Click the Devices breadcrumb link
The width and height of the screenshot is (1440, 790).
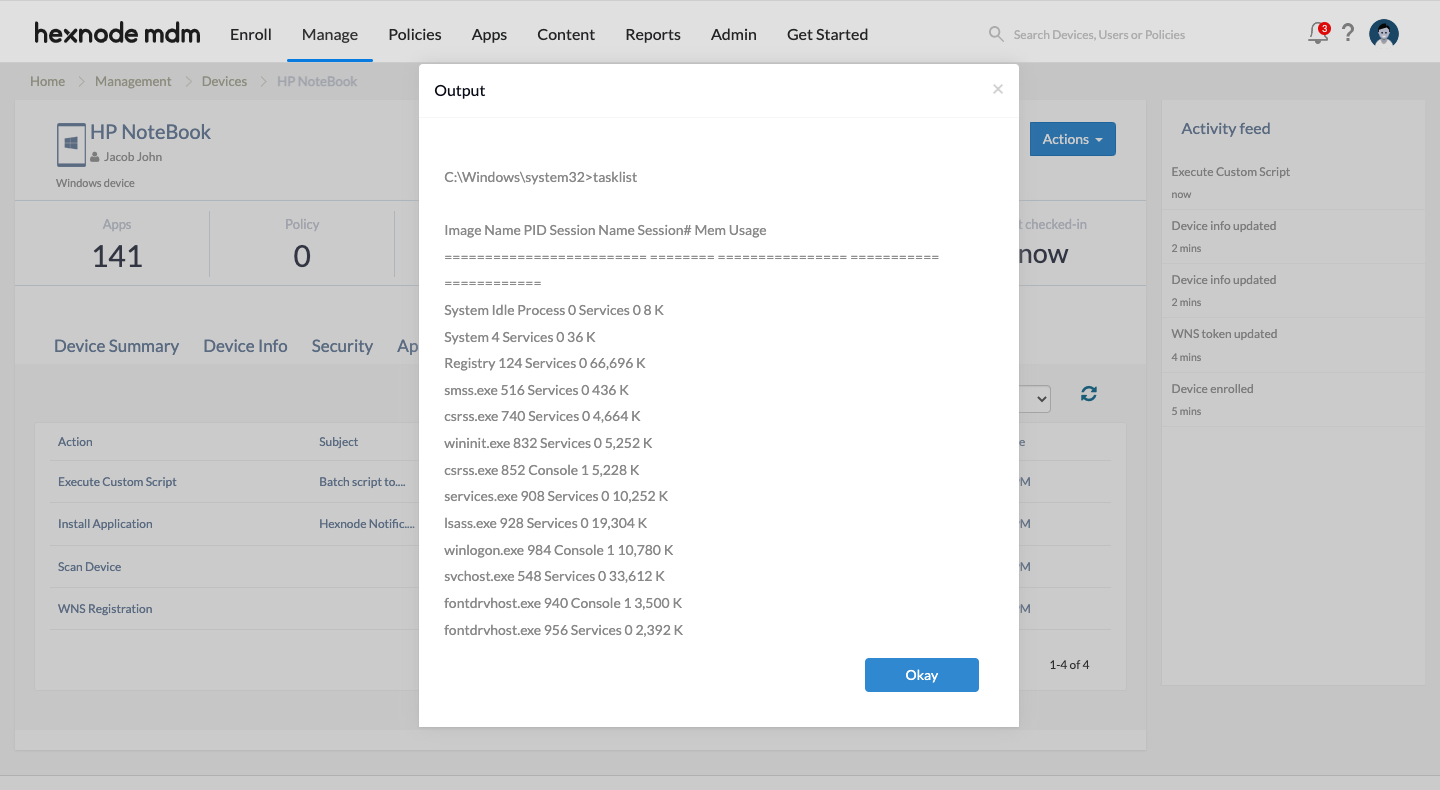point(224,81)
